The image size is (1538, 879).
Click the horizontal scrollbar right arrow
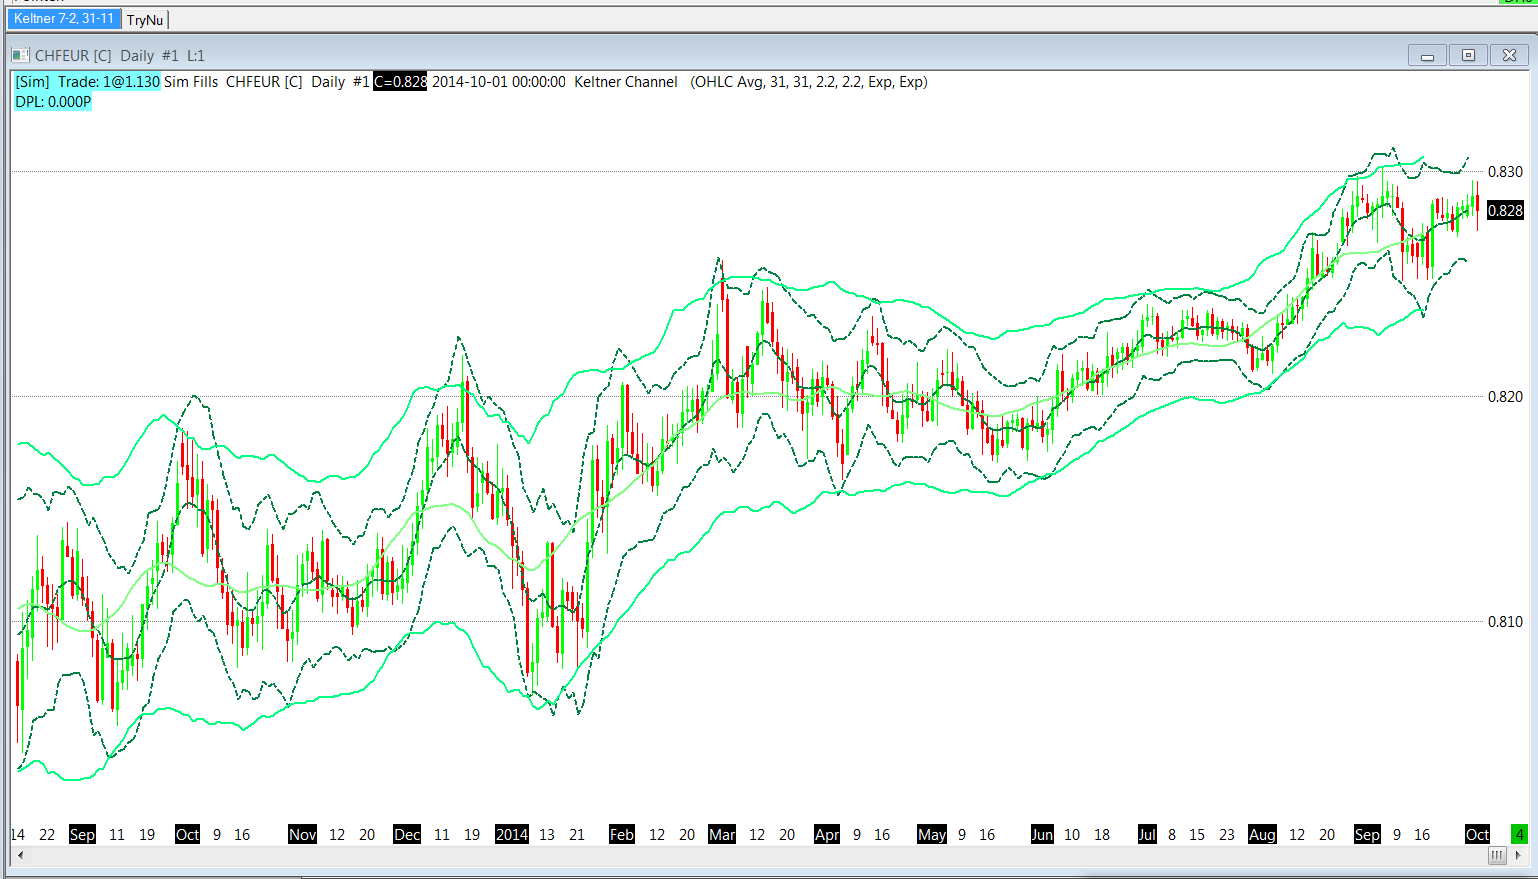click(x=1518, y=856)
